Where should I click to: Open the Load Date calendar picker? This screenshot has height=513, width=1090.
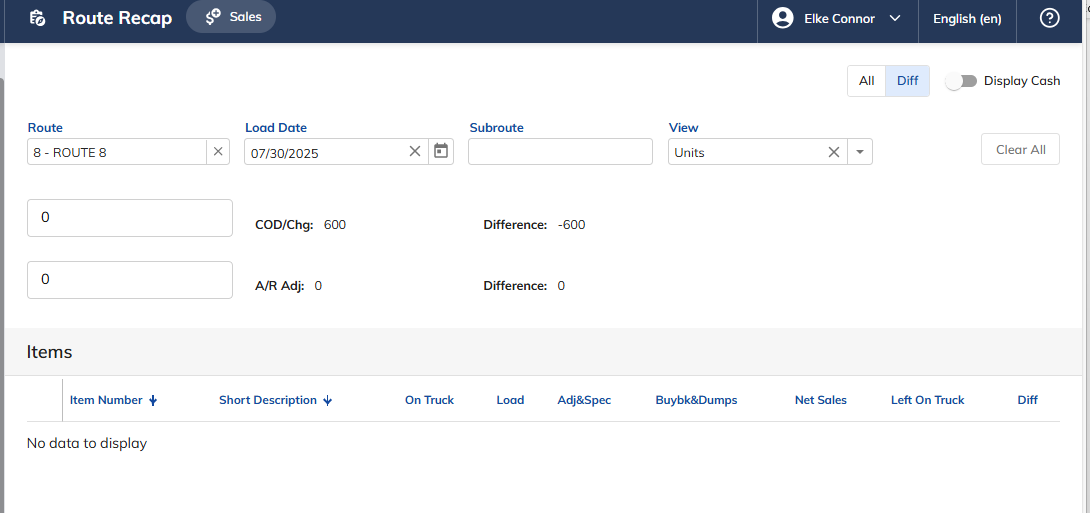pyautogui.click(x=441, y=151)
